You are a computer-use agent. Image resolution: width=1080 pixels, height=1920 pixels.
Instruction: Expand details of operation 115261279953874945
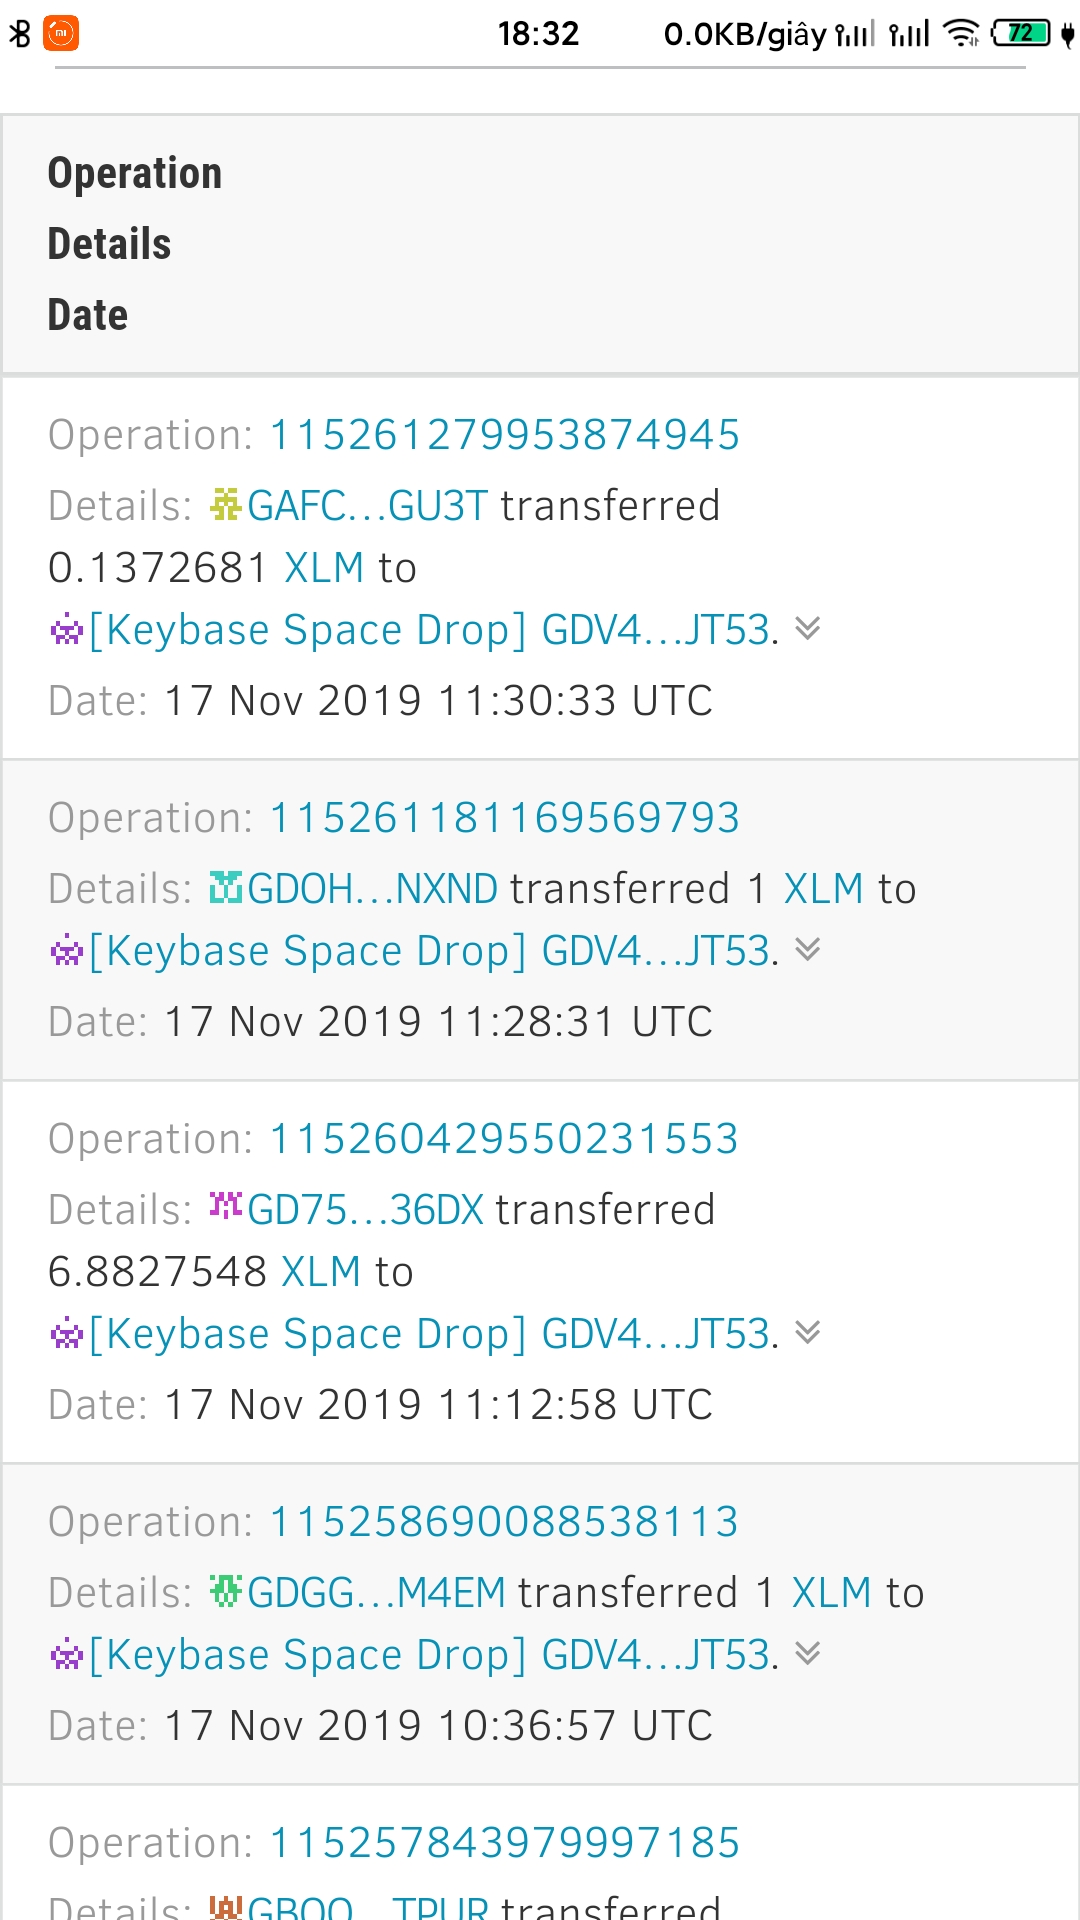point(807,629)
